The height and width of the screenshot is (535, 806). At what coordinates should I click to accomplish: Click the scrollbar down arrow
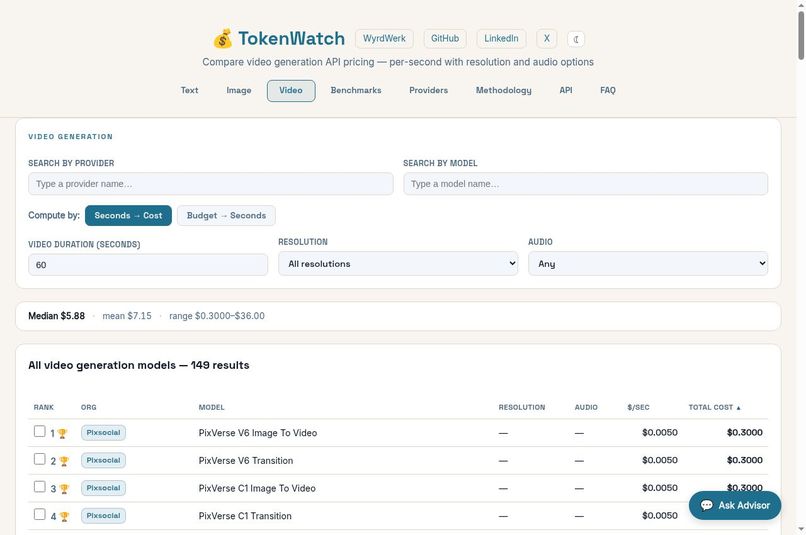pyautogui.click(x=801, y=529)
